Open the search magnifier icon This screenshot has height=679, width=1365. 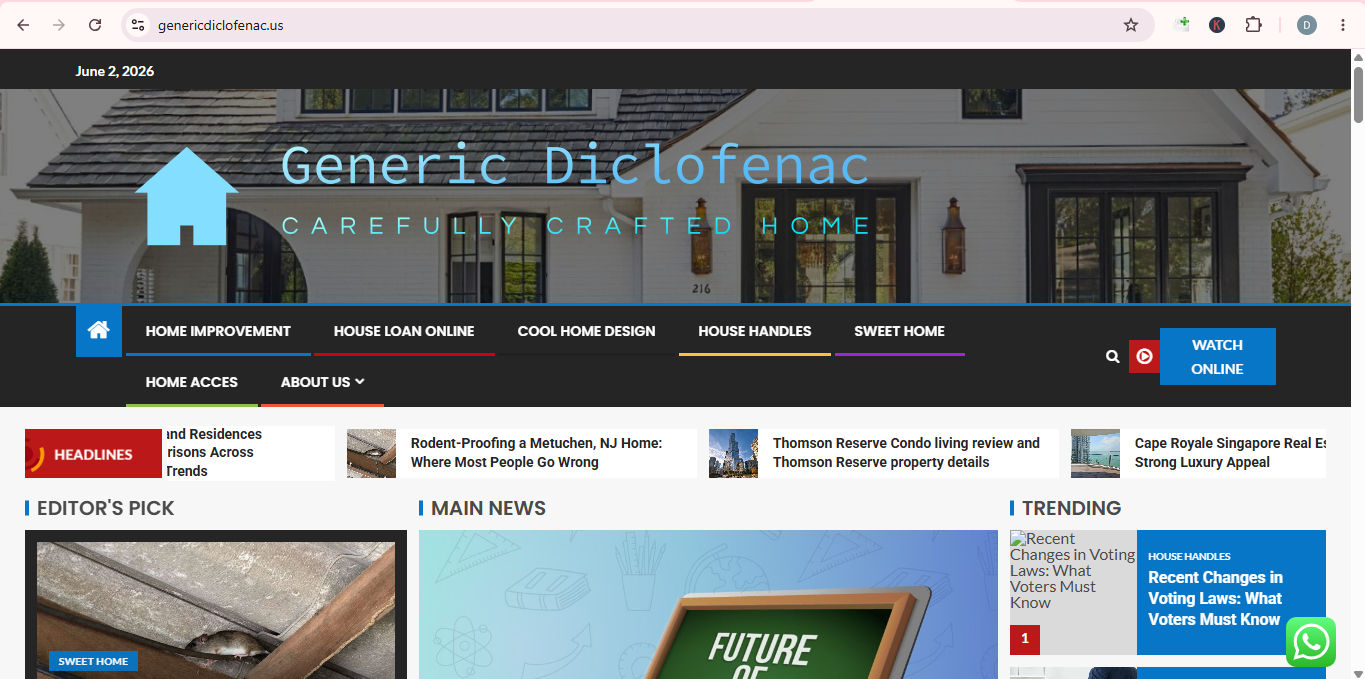1112,356
